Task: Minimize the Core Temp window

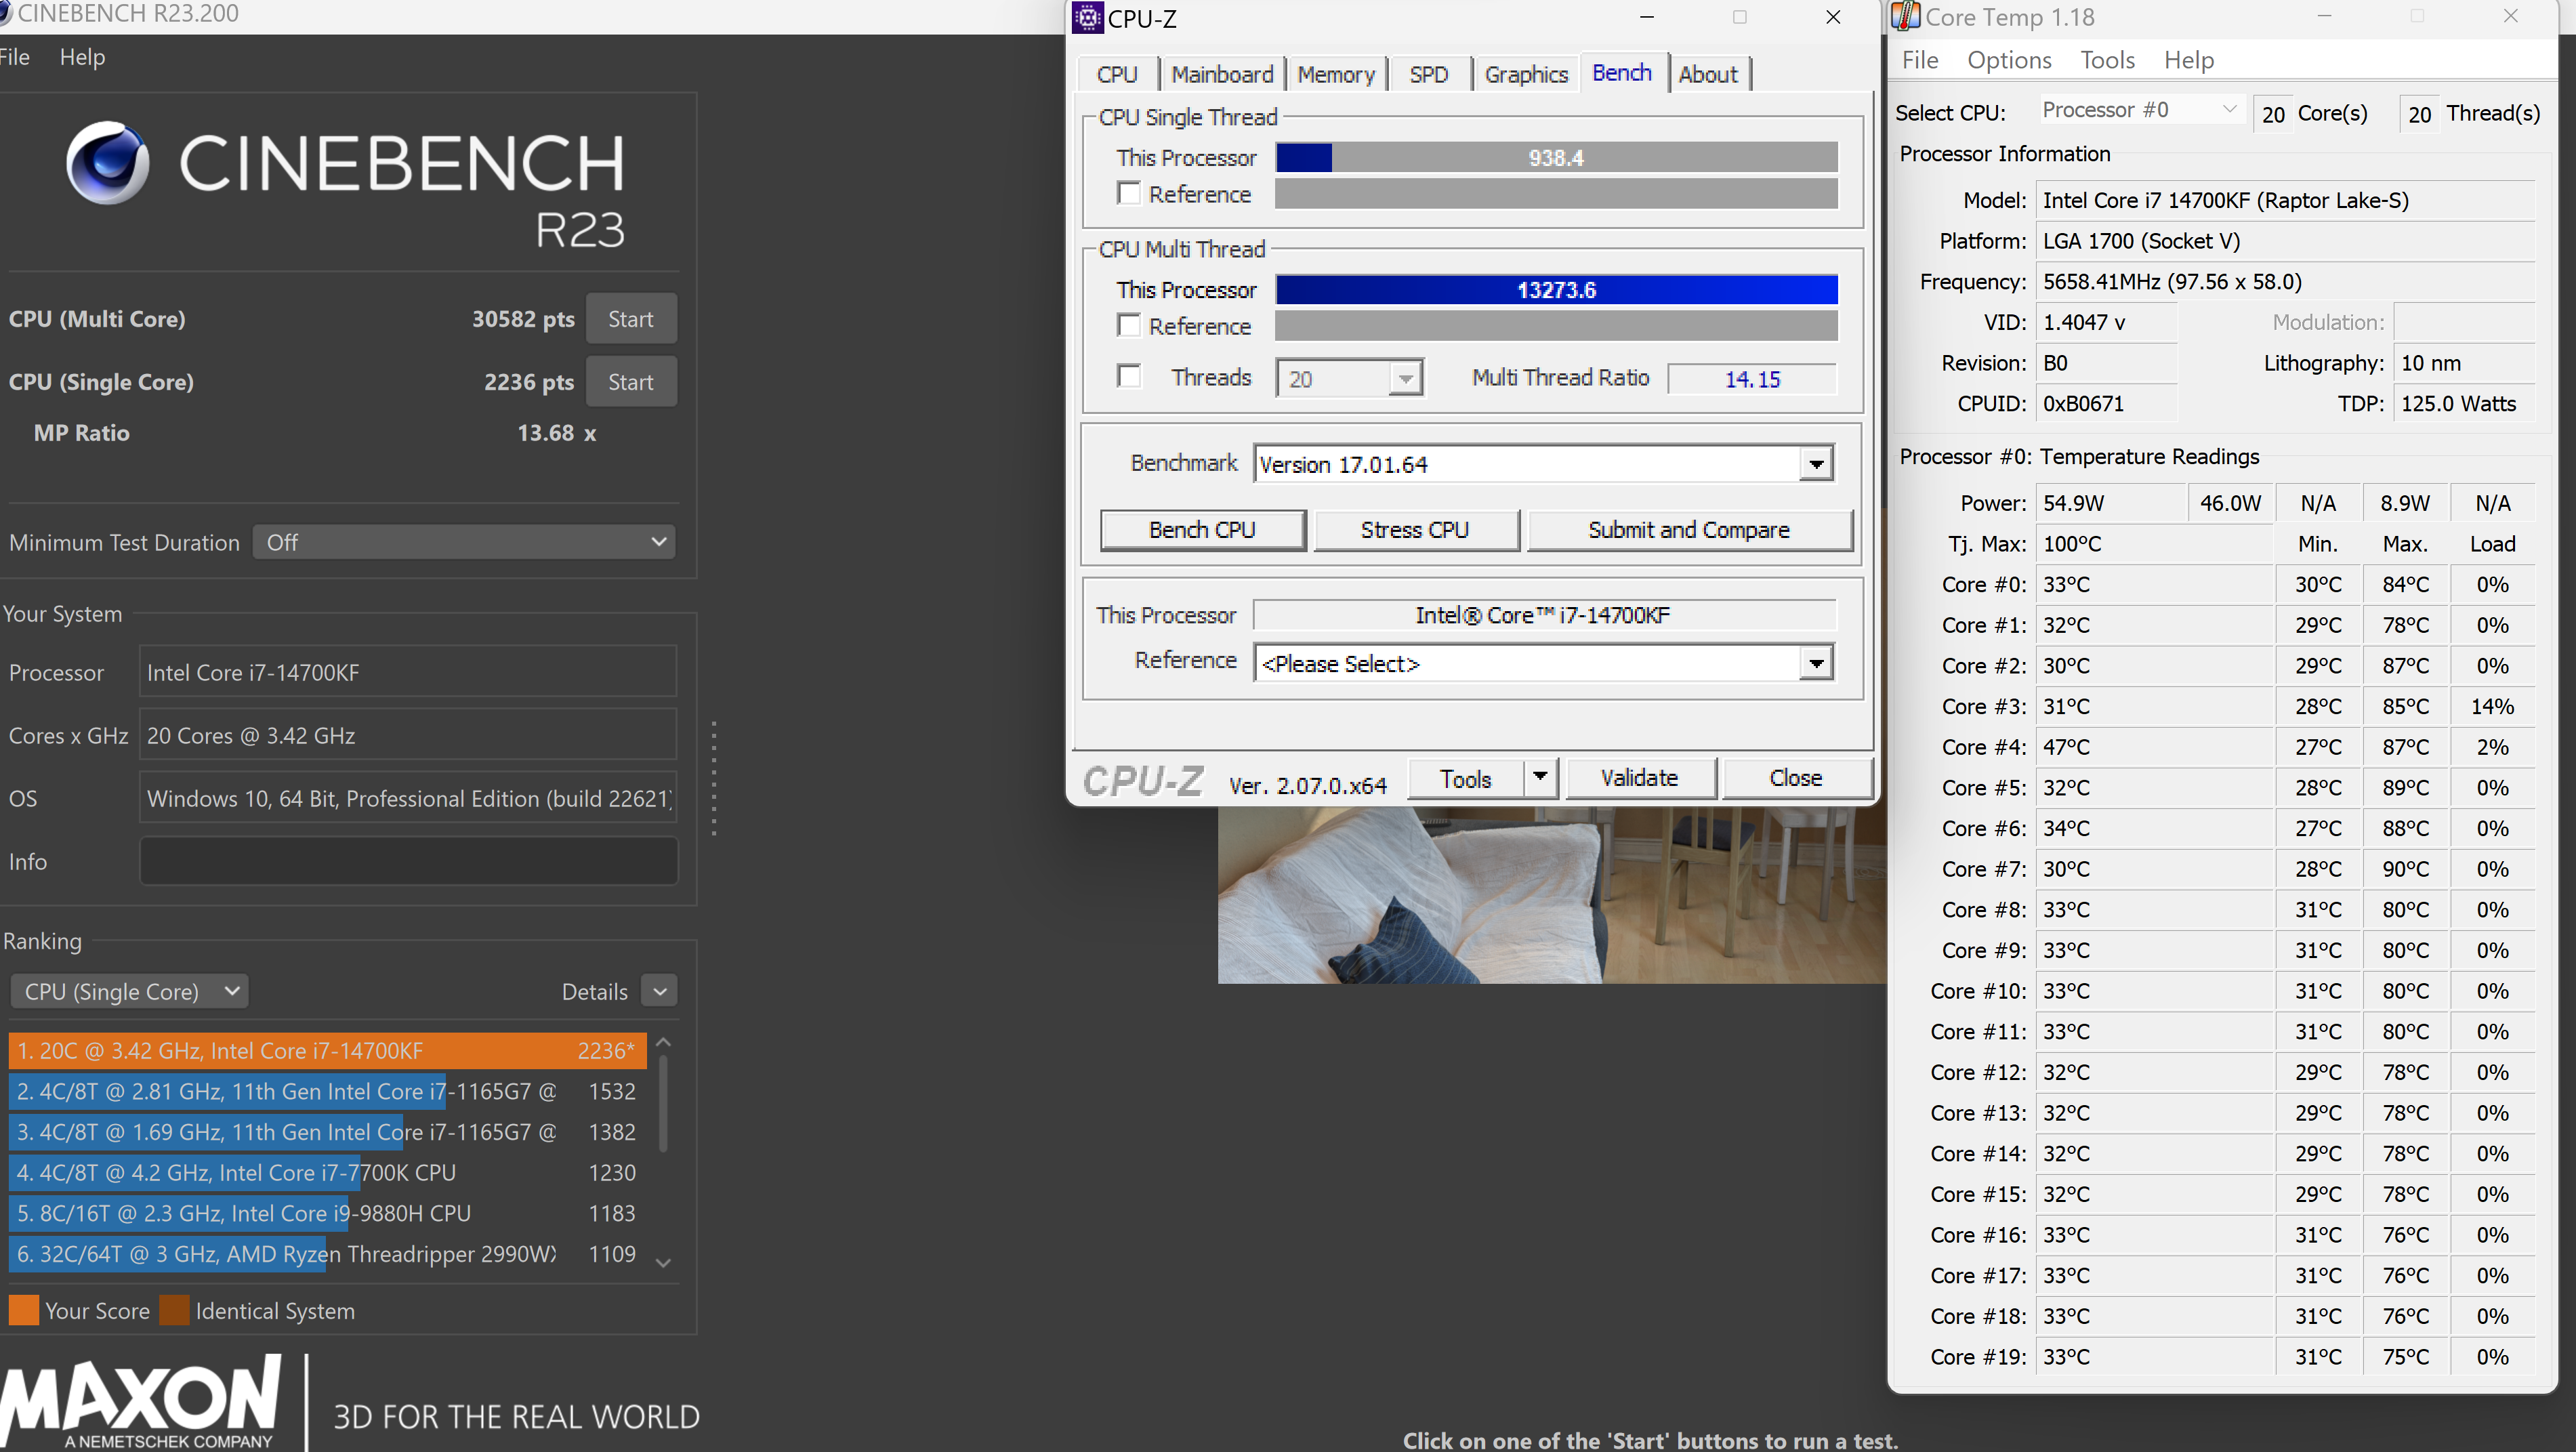Action: click(x=2323, y=16)
